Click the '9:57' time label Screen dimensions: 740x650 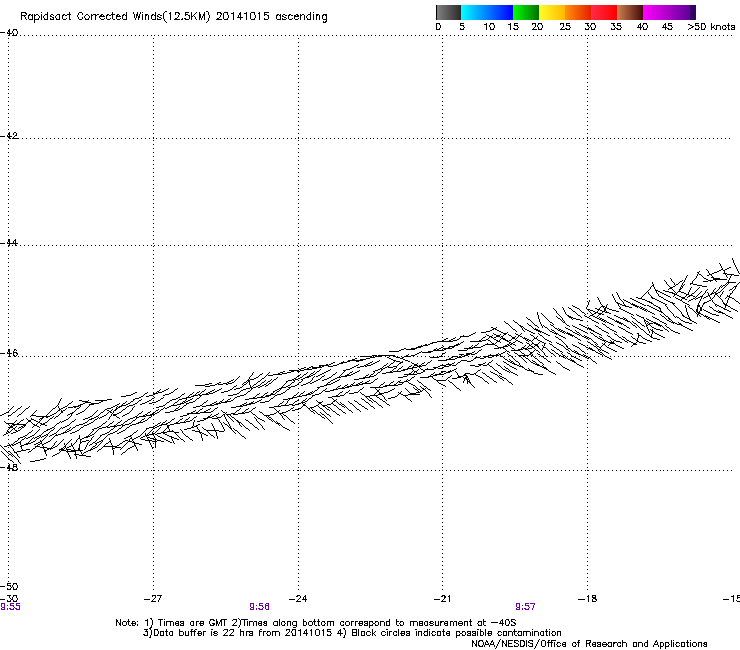[x=525, y=607]
